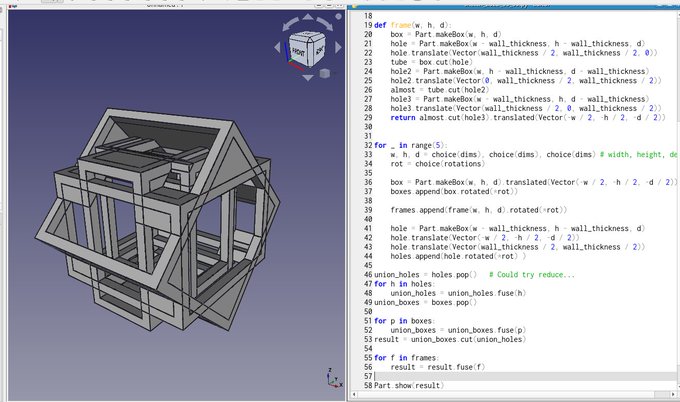
Task: Click the round dot beside the navigation cube
Action: tap(338, 16)
